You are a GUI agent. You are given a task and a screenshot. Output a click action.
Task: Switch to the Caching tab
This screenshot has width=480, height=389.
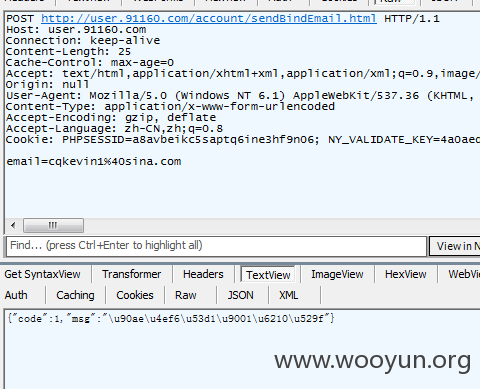click(x=75, y=295)
